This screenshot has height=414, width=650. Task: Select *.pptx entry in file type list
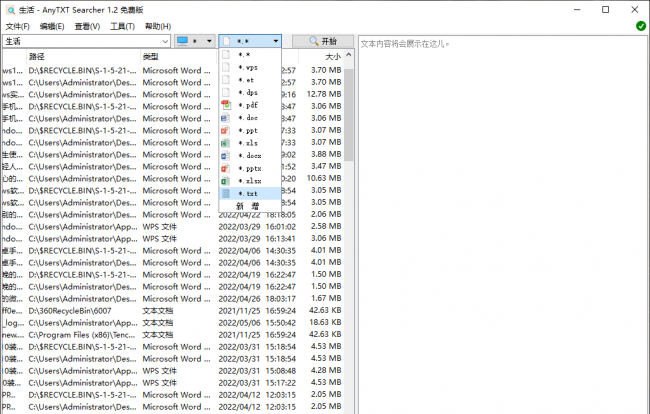tap(250, 168)
